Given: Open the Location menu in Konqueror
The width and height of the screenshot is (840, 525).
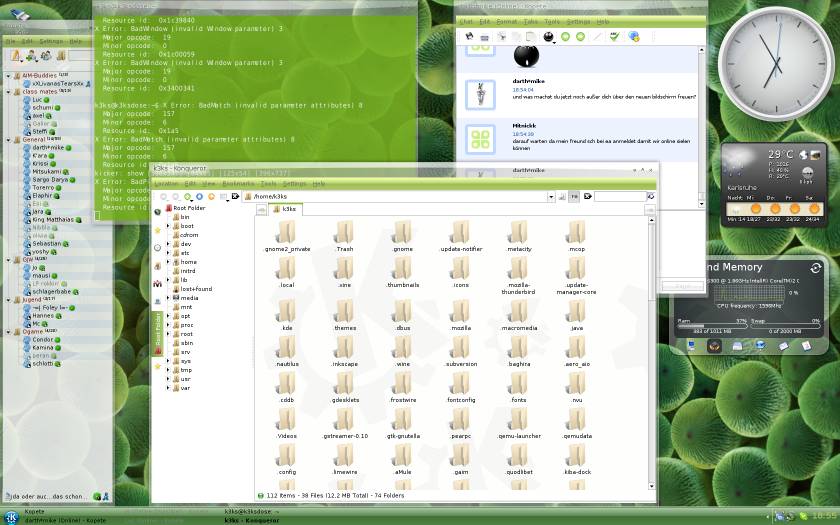Looking at the screenshot, I should [x=166, y=184].
